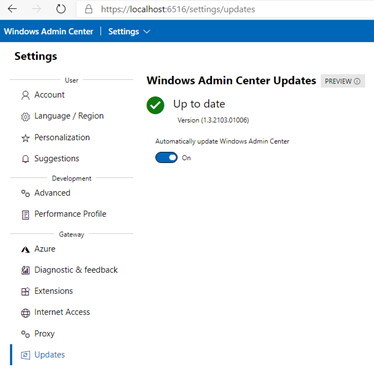Open the Proxy settings page
Viewport: 374px width, 383px height.
pyautogui.click(x=44, y=334)
